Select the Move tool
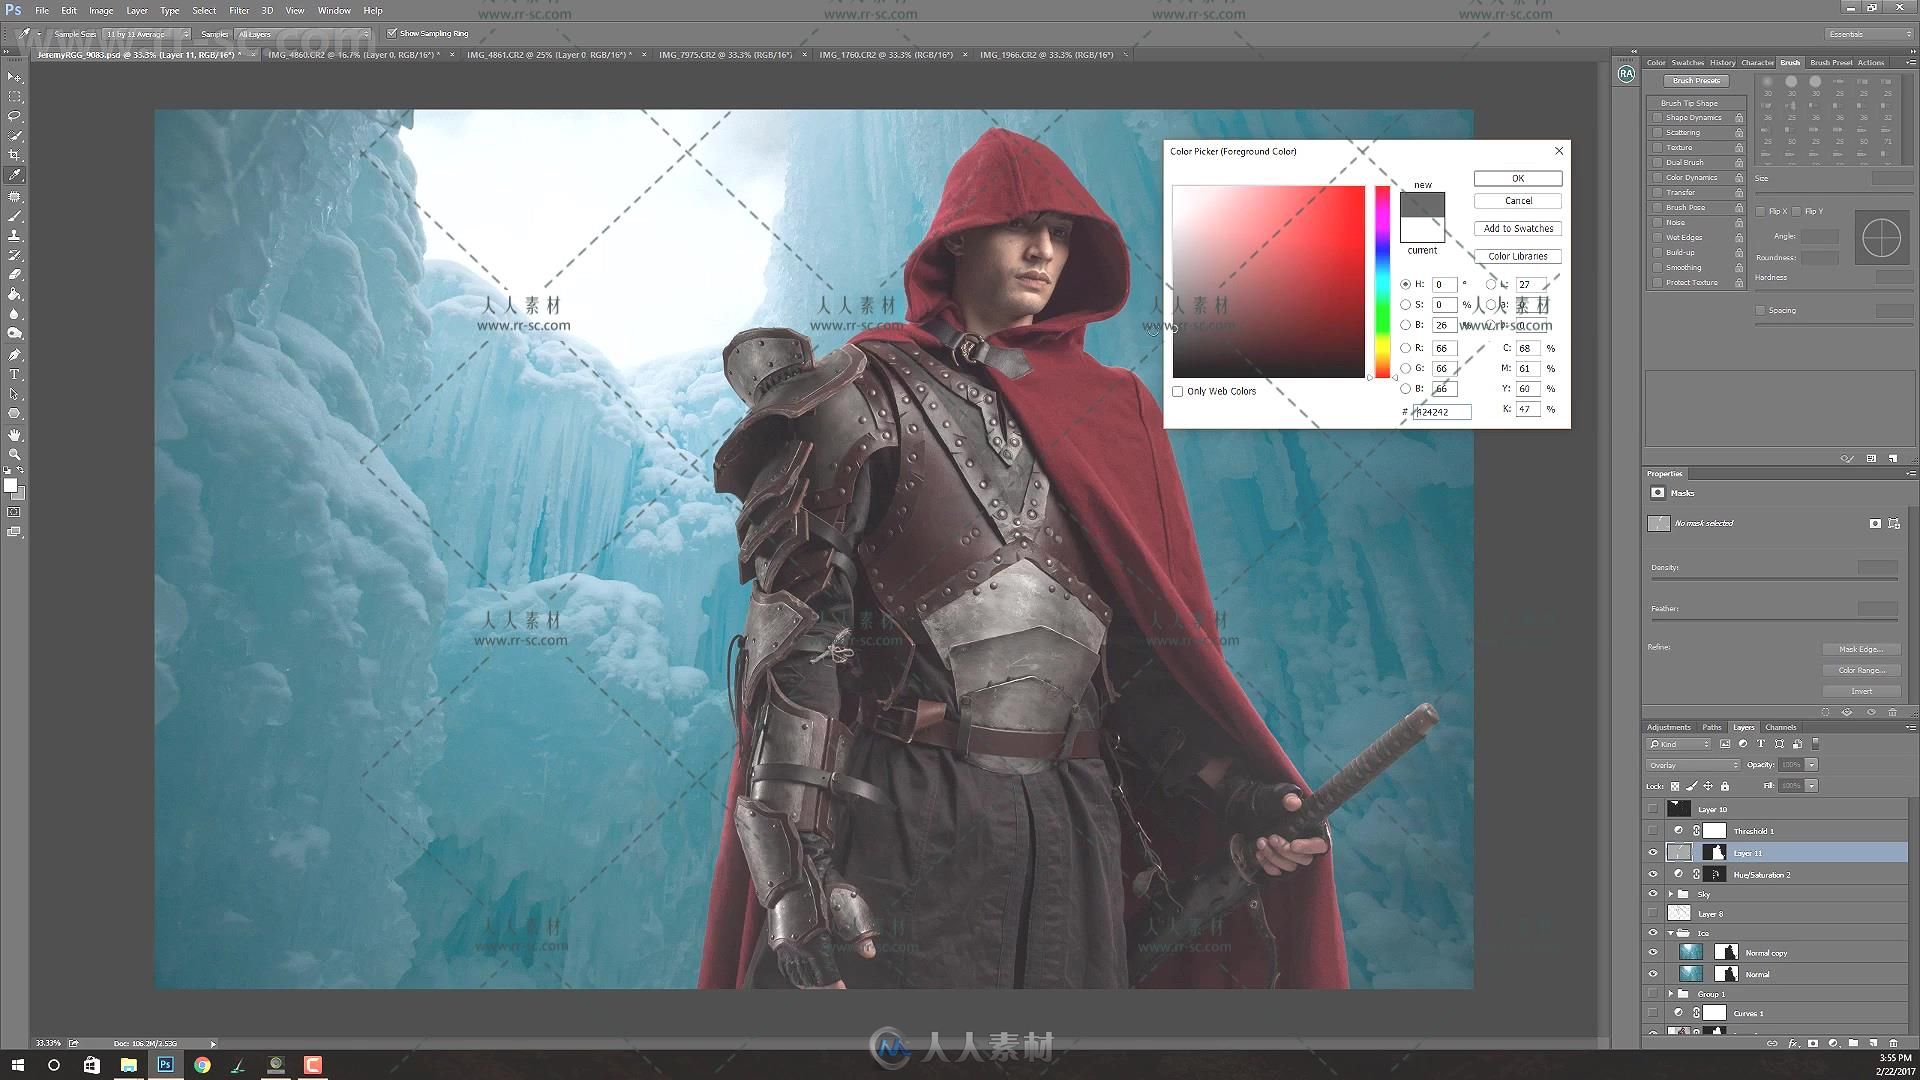Screen dimensions: 1920x1080 (x=14, y=77)
